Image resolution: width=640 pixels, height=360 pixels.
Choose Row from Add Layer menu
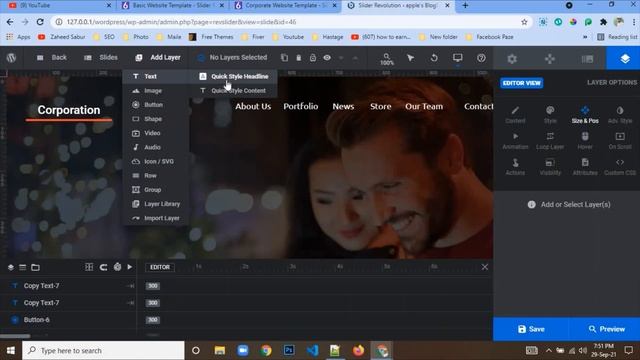[x=156, y=176]
